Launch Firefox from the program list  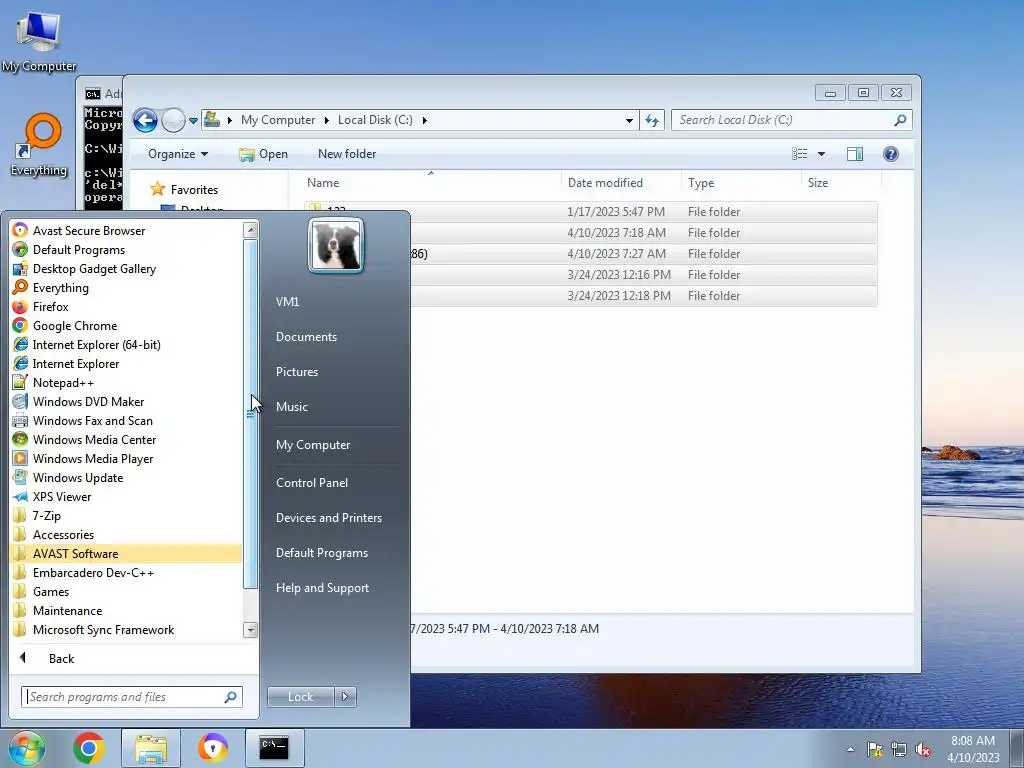tap(40, 306)
